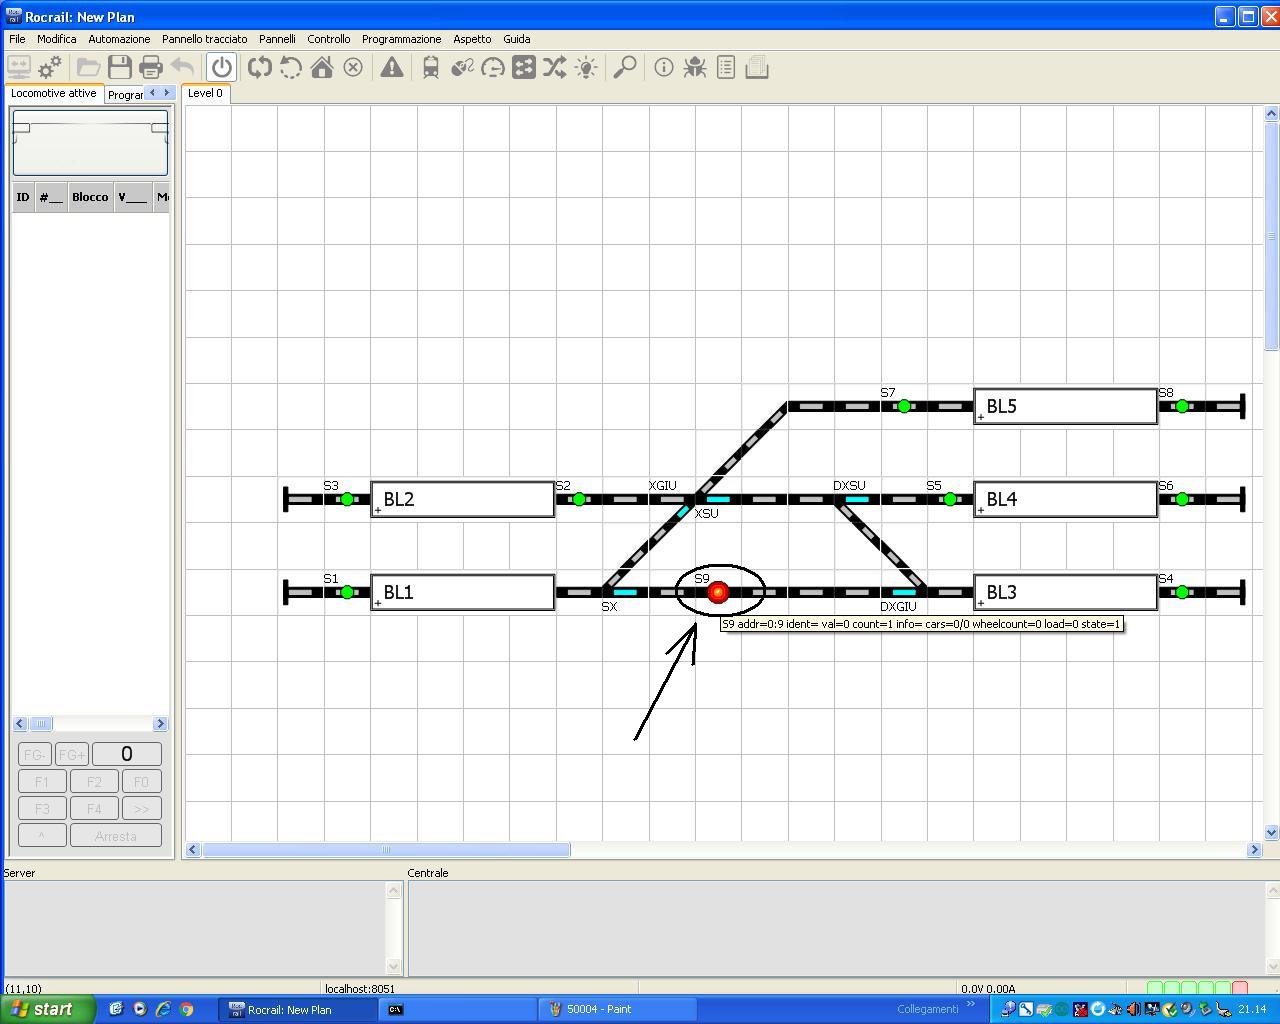Toggle automatic mode loop arrows icon
Viewport: 1280px width, 1024px height.
coord(260,68)
